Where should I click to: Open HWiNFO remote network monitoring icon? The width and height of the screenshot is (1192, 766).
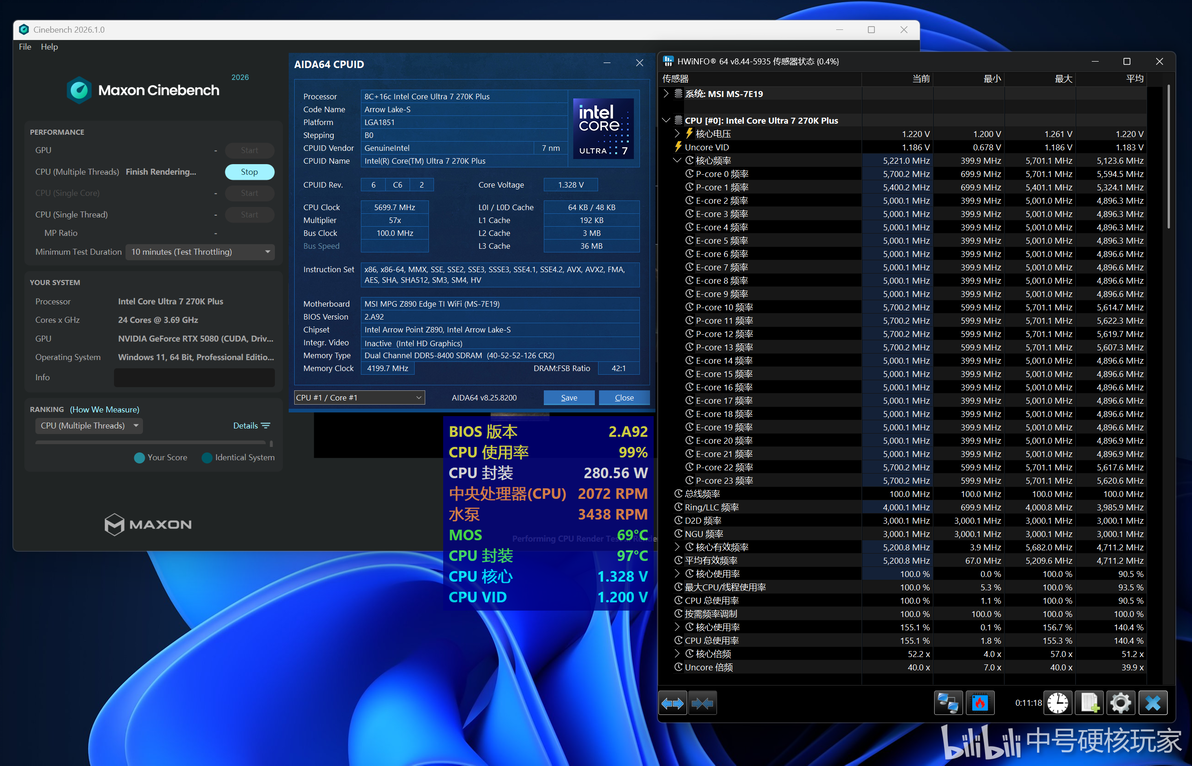[x=948, y=703]
